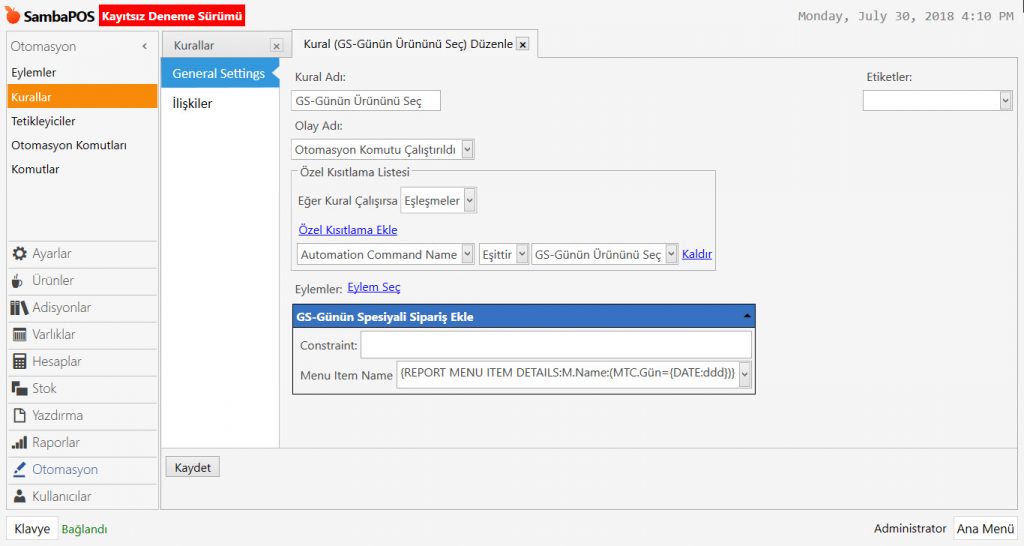
Task: Click the Raporlar bar chart icon
Action: coord(19,443)
